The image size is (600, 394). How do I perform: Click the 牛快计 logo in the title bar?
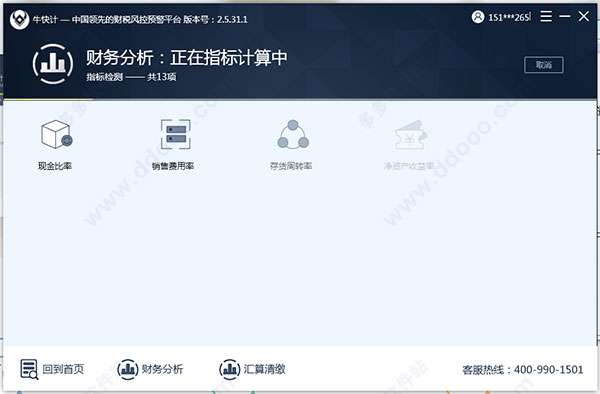coord(20,19)
